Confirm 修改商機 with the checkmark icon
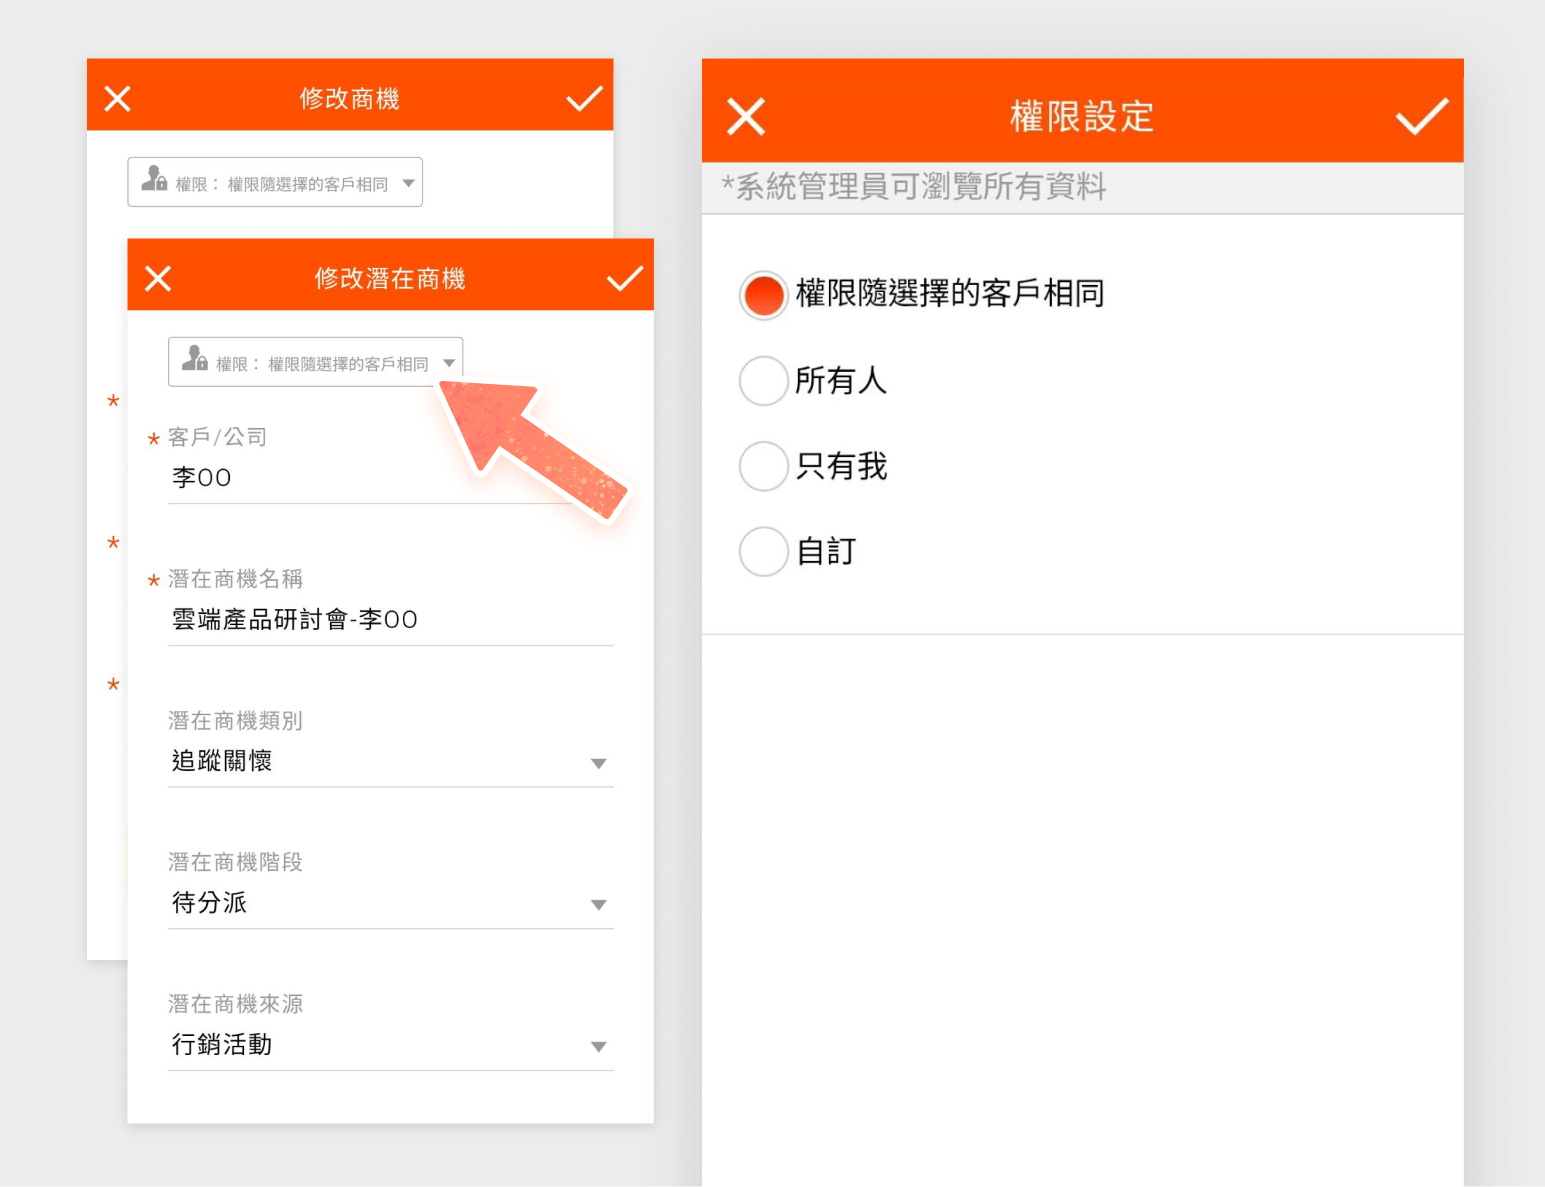The height and width of the screenshot is (1187, 1545). coord(584,99)
